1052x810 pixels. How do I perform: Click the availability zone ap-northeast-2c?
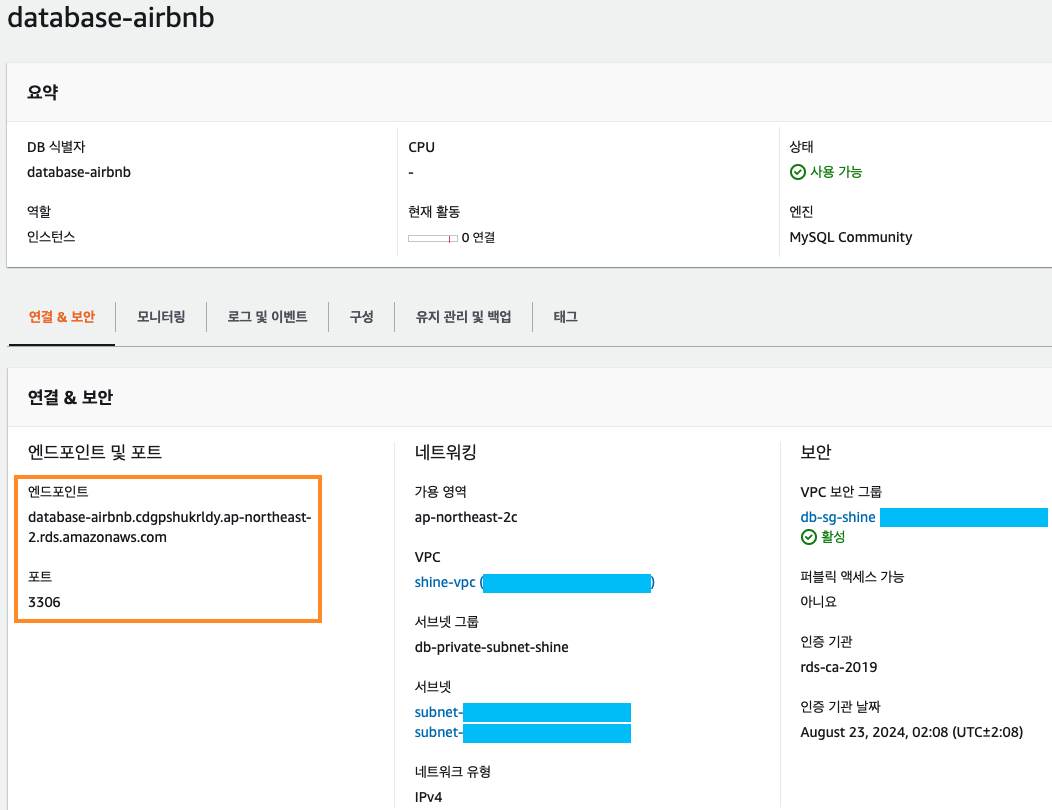pyautogui.click(x=466, y=517)
